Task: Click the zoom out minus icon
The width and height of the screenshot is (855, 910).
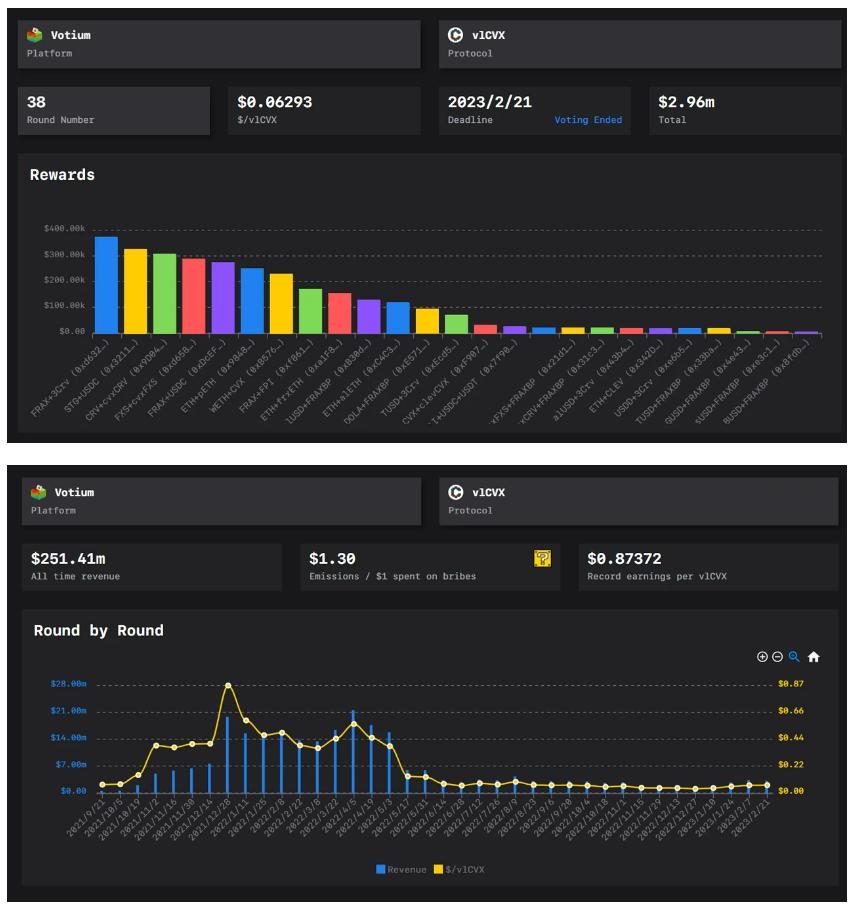Action: click(x=778, y=657)
